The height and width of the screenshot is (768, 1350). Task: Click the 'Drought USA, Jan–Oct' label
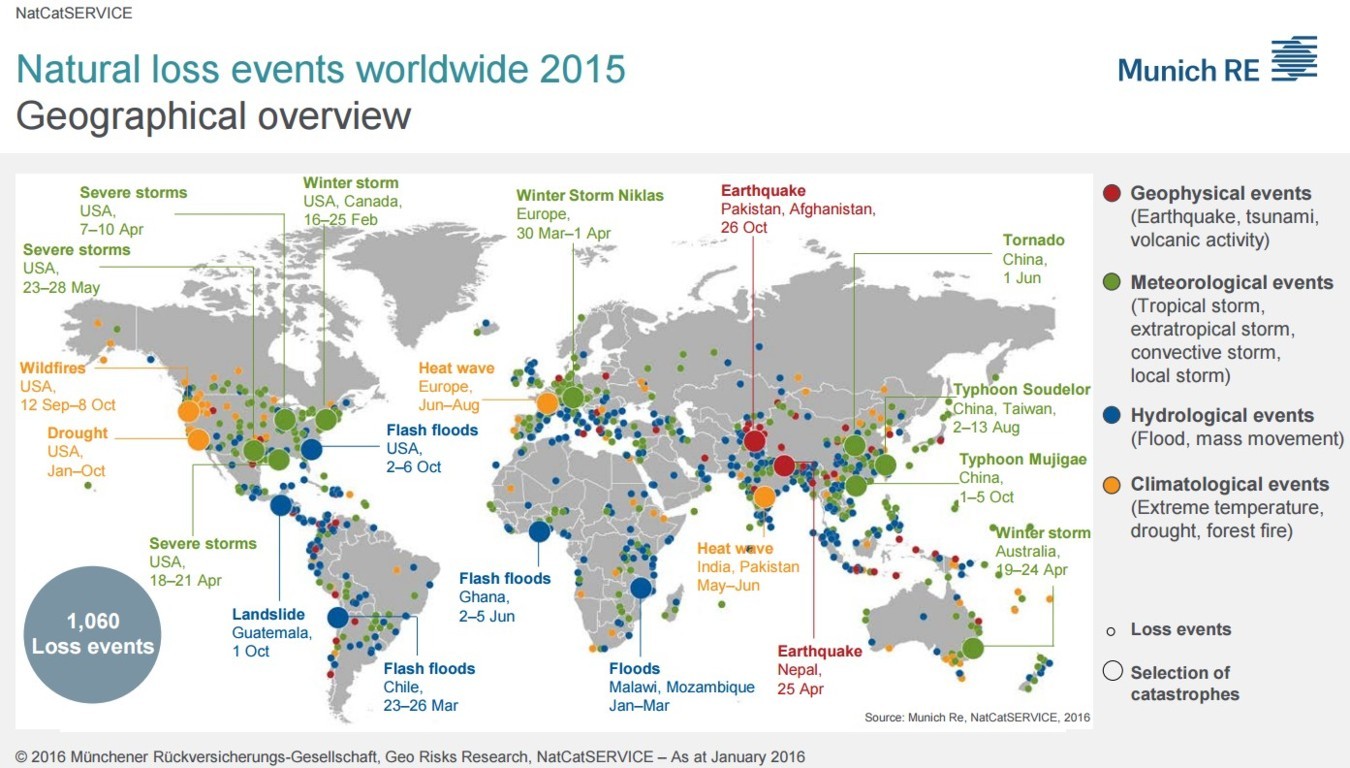(77, 452)
